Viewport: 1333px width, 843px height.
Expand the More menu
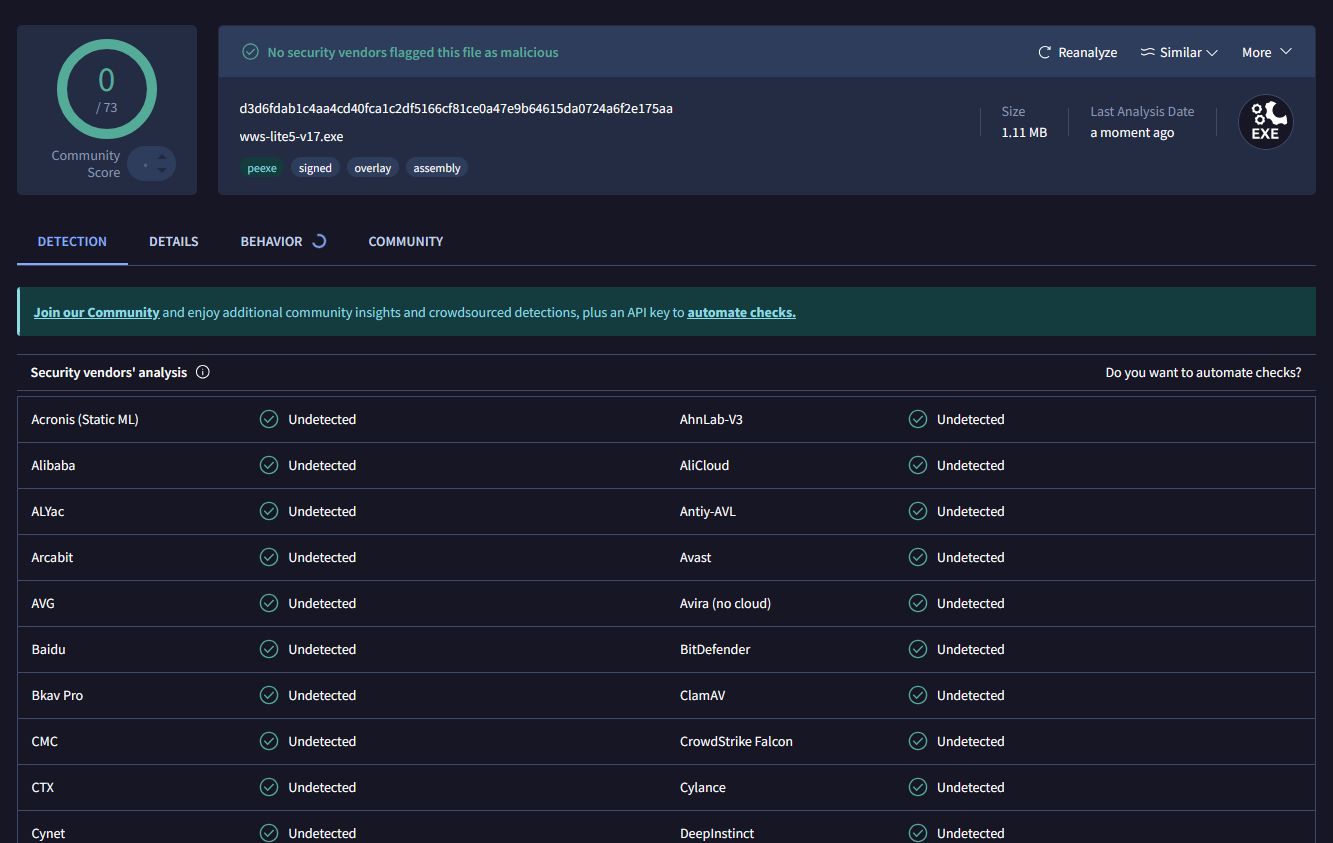point(1267,52)
